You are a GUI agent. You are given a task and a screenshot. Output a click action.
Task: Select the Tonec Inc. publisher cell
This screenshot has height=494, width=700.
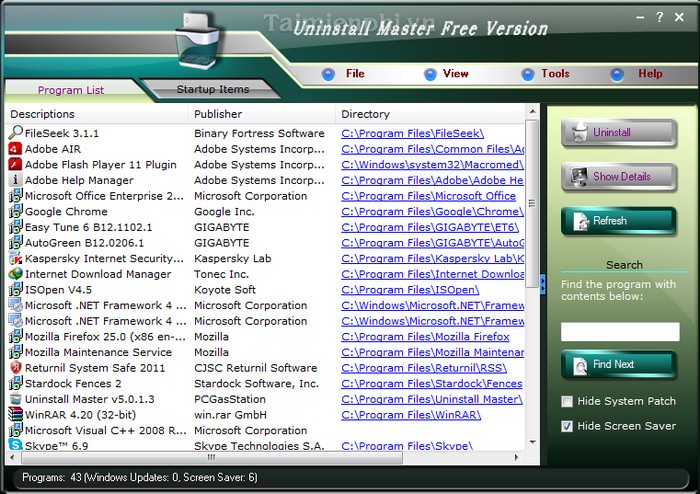pyautogui.click(x=221, y=274)
